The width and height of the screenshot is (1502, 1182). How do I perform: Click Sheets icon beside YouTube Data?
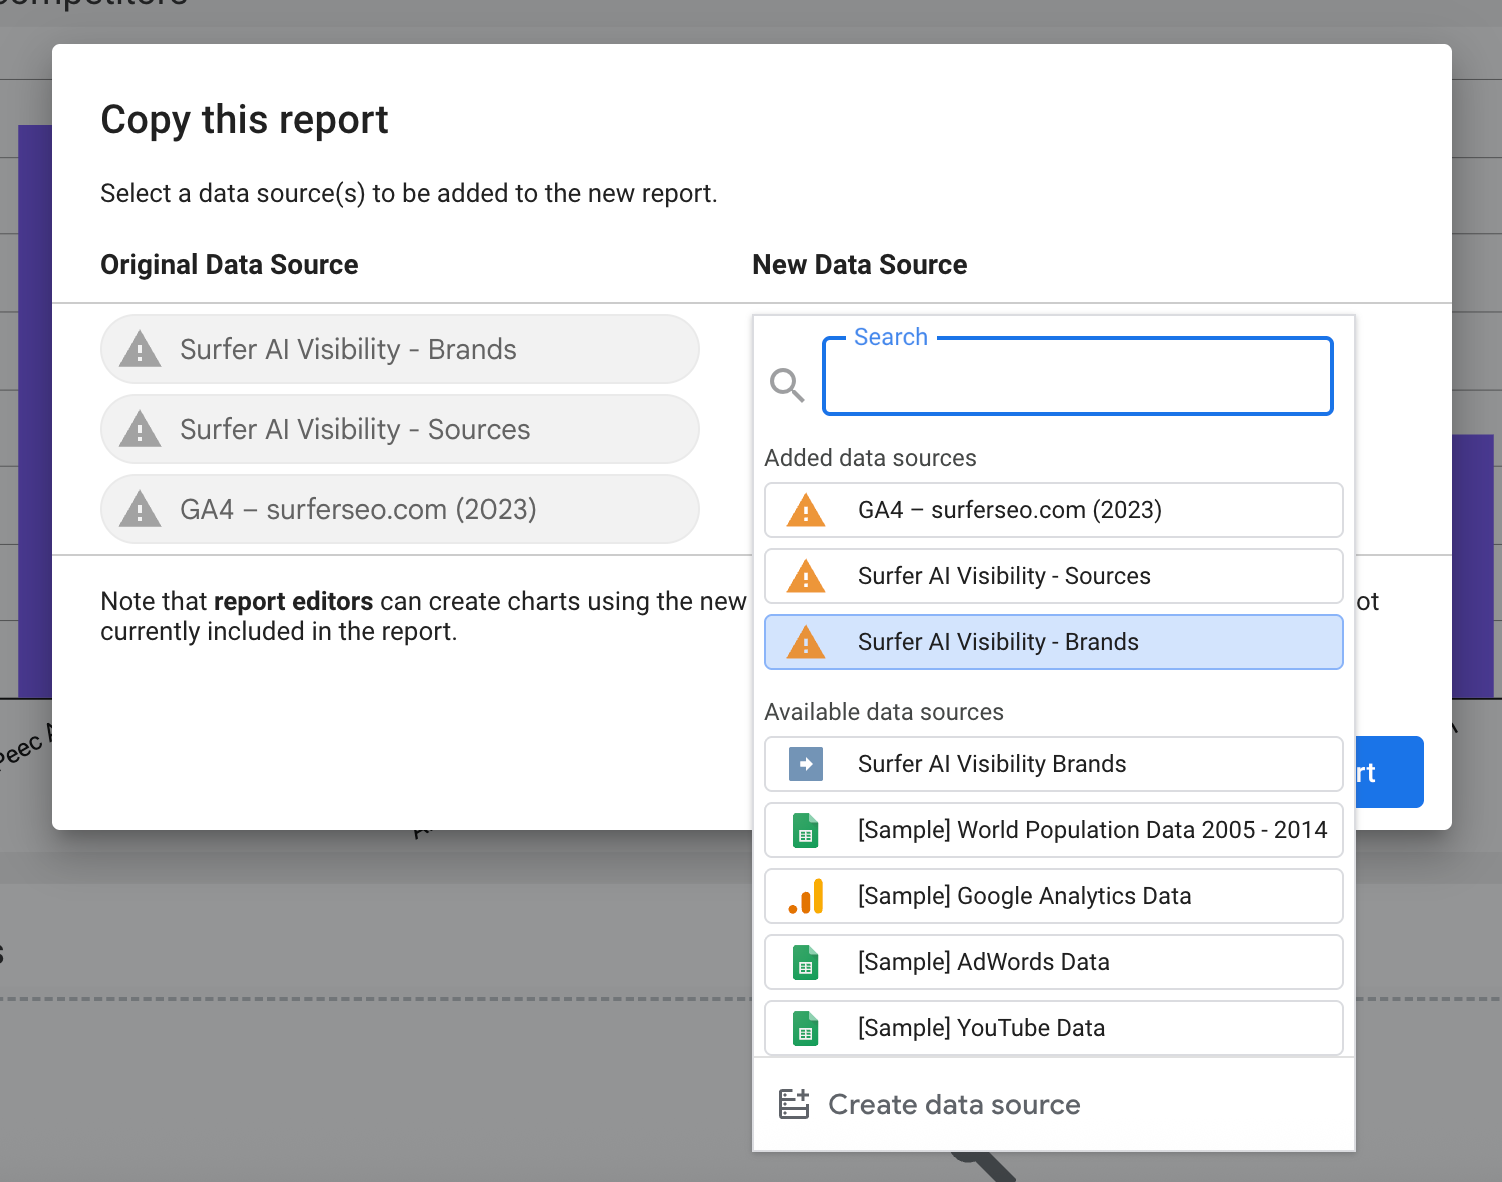point(806,1028)
